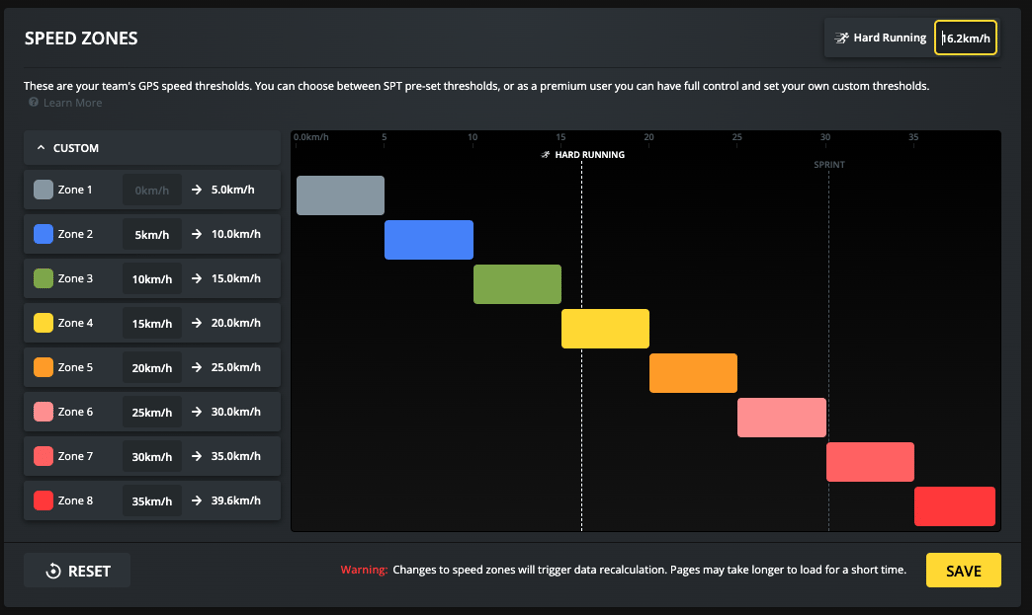The height and width of the screenshot is (615, 1032).
Task: Click the help icon beside Learn More
Action: 34,102
